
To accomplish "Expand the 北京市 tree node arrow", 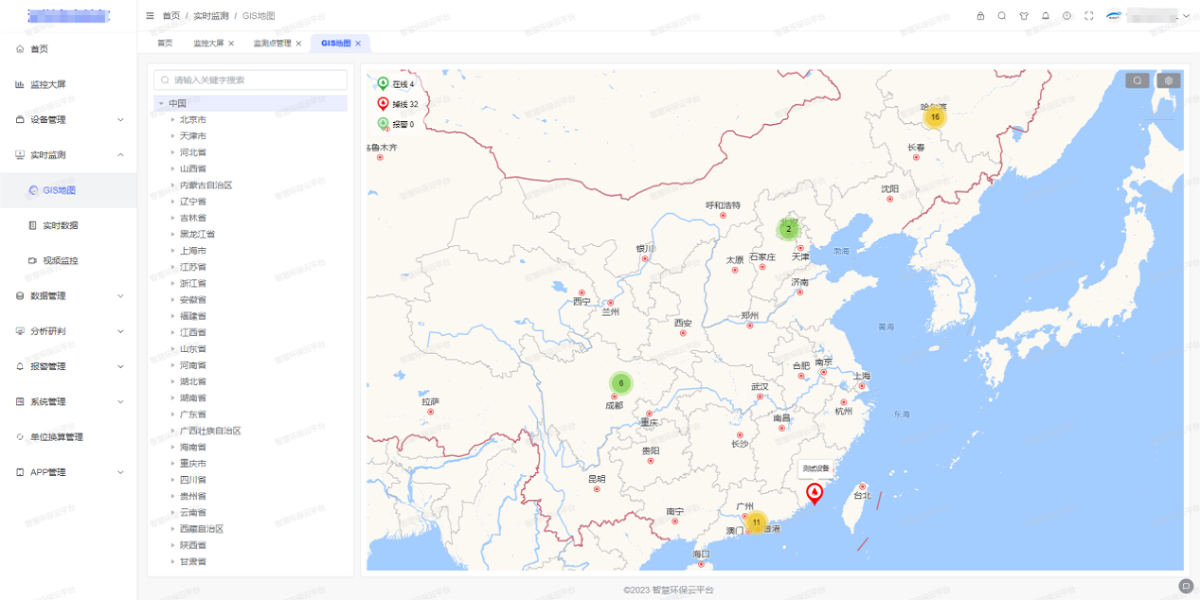I will coord(172,120).
